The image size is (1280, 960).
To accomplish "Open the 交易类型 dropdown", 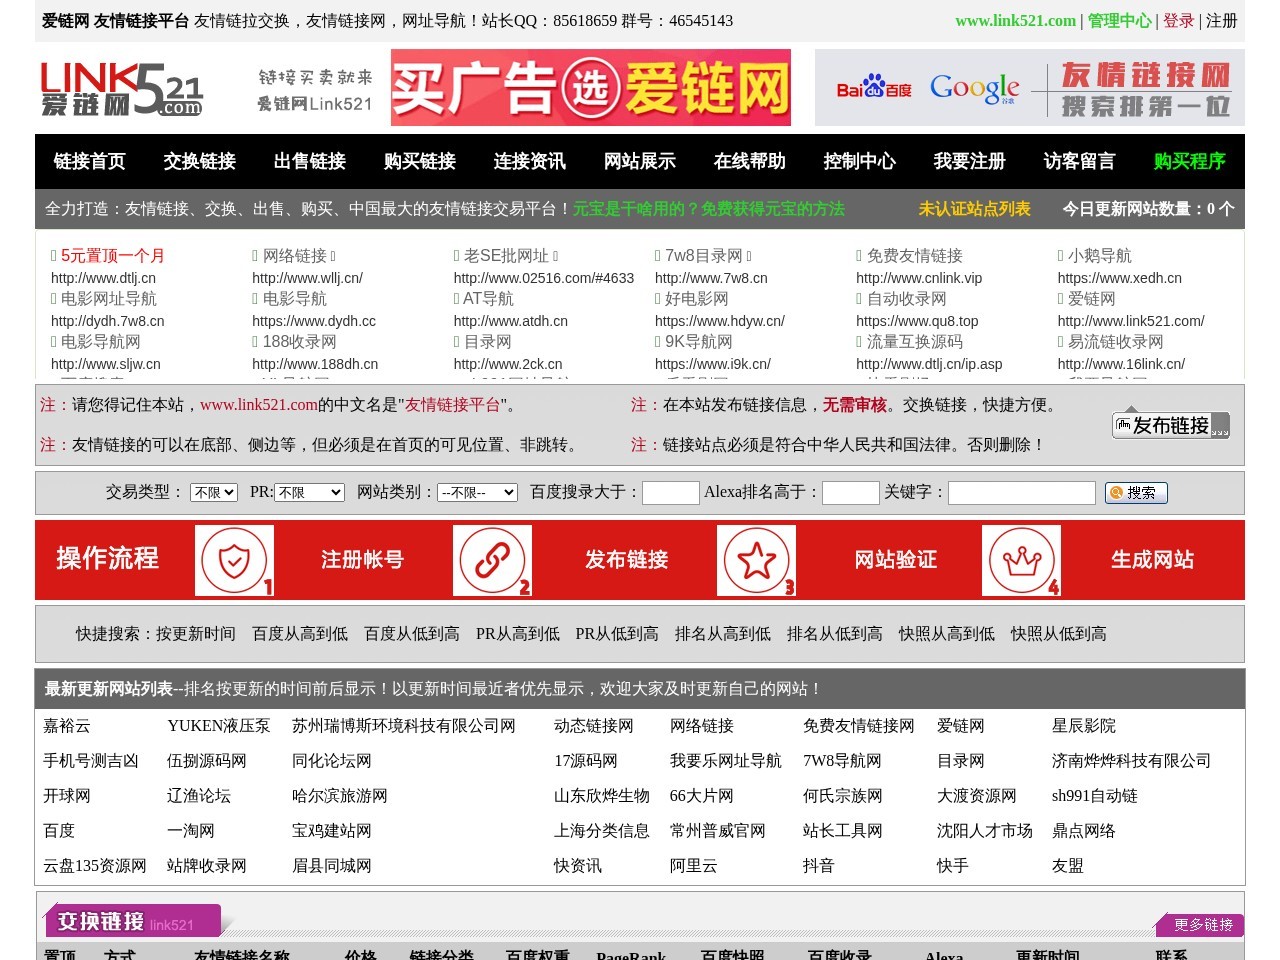I will pos(214,492).
